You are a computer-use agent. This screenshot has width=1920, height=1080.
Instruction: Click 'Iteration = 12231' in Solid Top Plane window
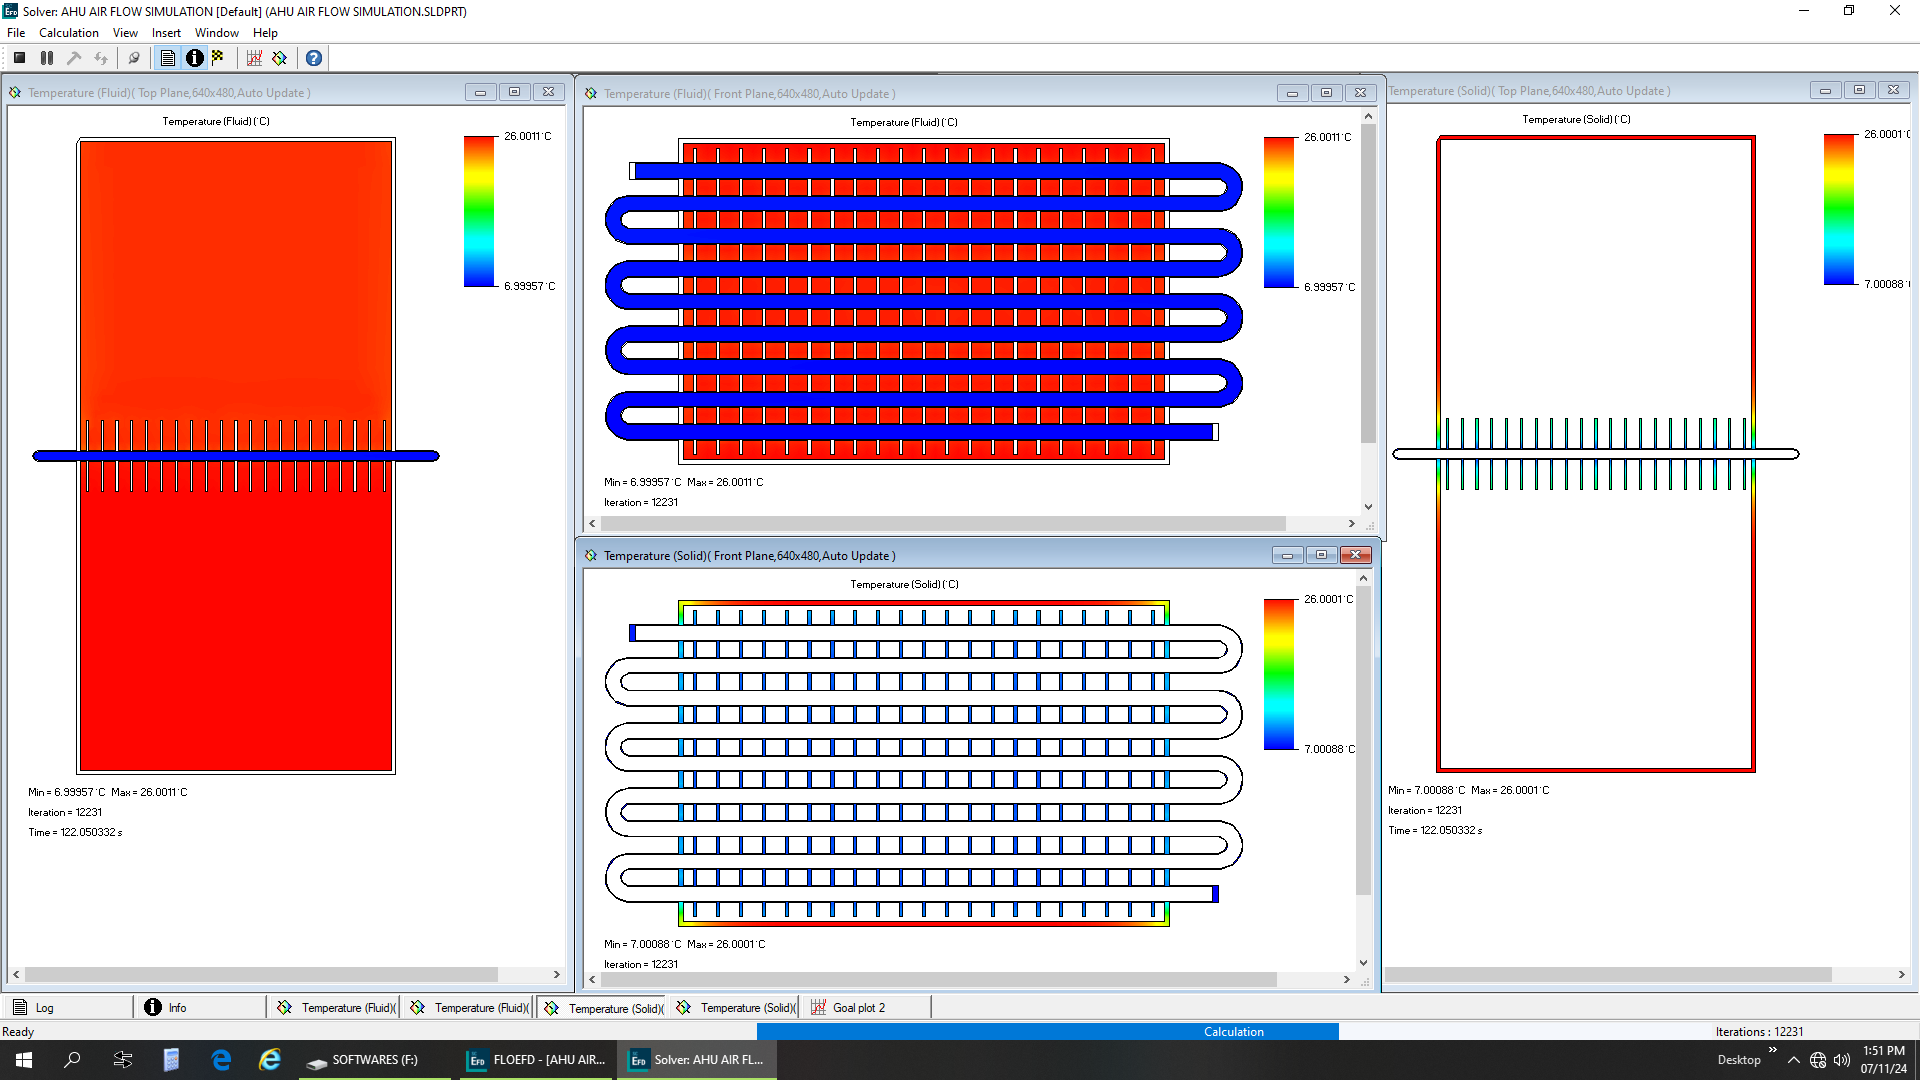coord(1425,811)
